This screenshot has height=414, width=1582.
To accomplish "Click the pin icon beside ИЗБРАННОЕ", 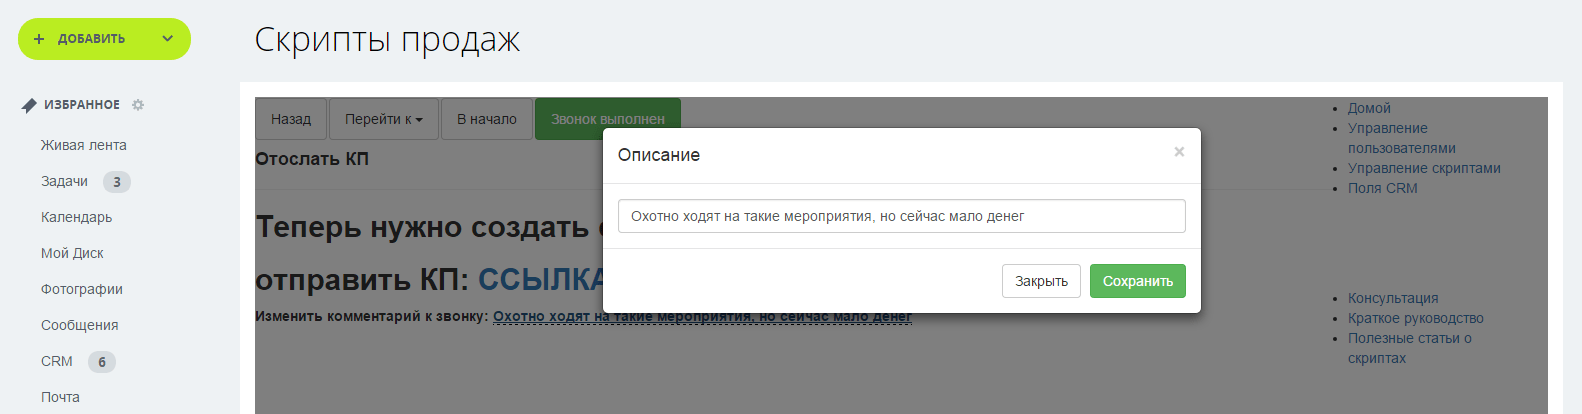I will pyautogui.click(x=29, y=105).
